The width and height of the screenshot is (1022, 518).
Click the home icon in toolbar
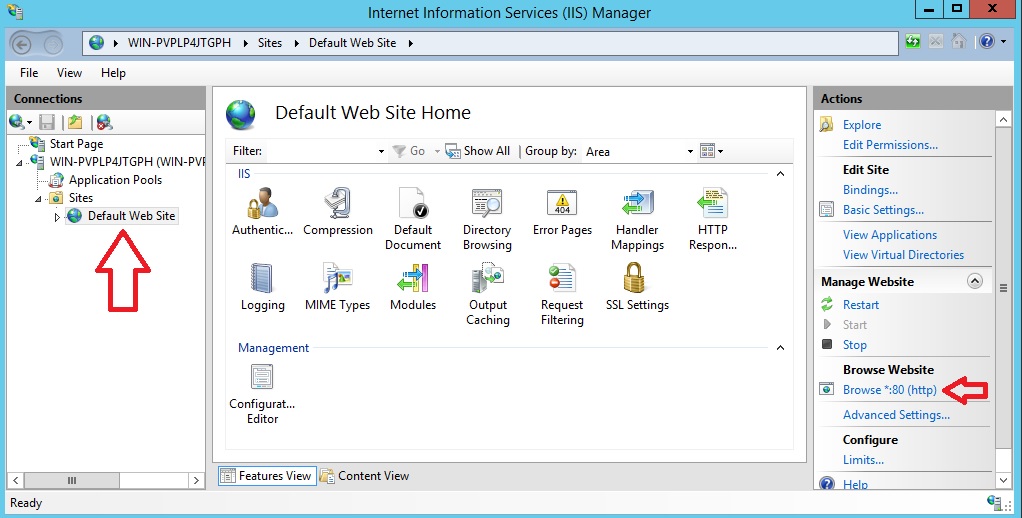[x=958, y=42]
